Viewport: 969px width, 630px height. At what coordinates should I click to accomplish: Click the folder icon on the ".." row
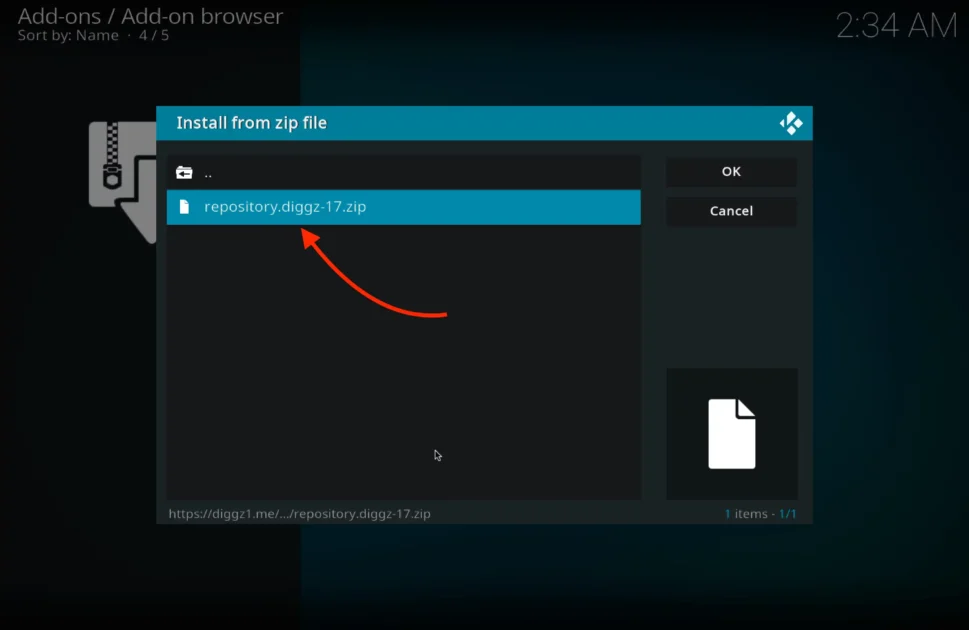click(x=185, y=171)
